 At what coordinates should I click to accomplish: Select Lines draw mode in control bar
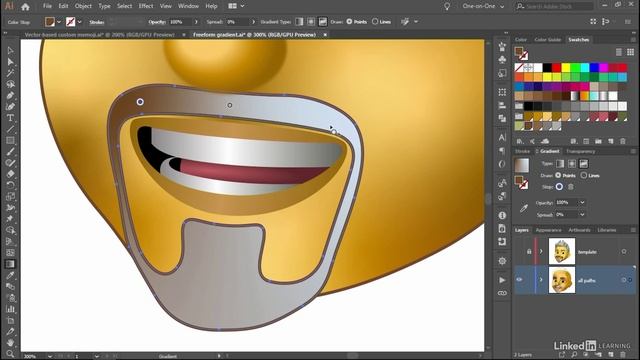click(375, 22)
